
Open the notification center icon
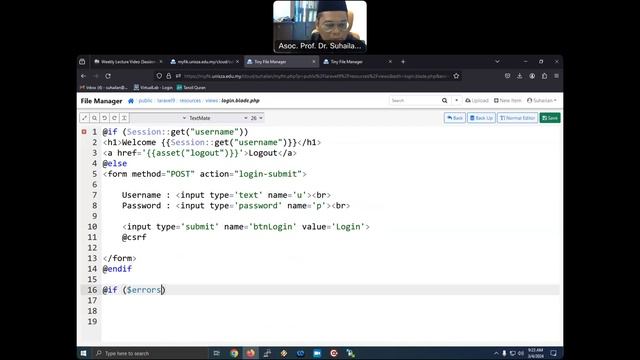(553, 353)
